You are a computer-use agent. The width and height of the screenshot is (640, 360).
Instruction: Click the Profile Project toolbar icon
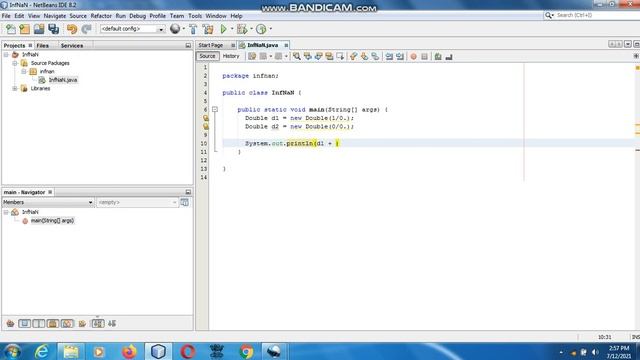click(x=261, y=29)
